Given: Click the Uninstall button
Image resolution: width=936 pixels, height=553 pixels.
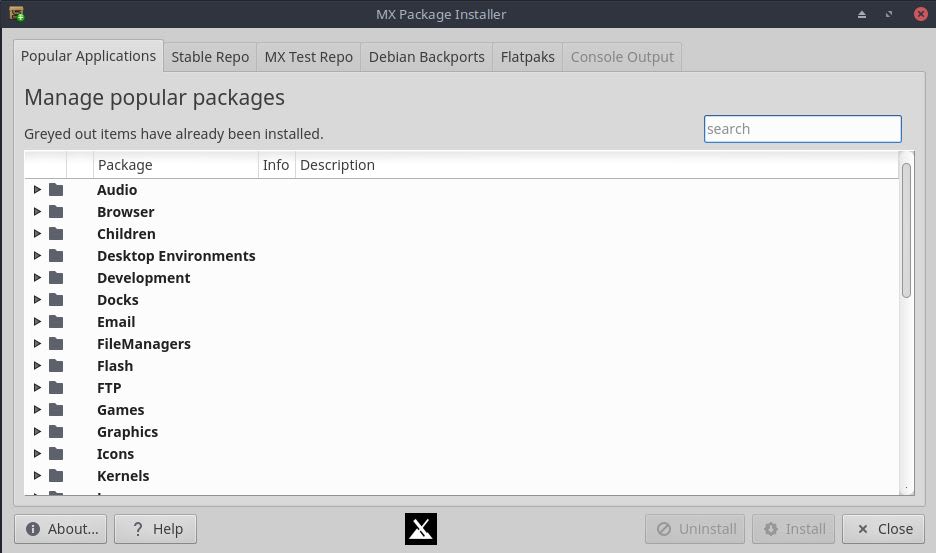Looking at the screenshot, I should click(x=695, y=529).
